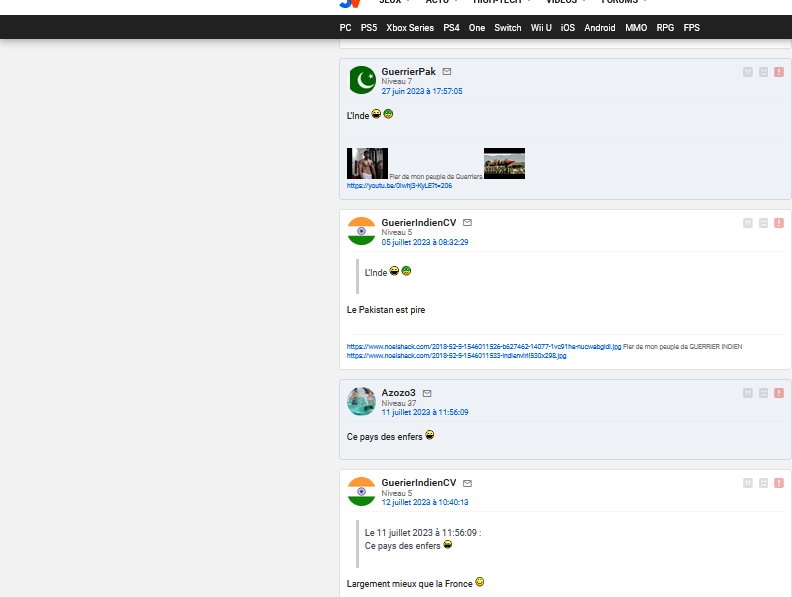Open the military parade signature image

coord(504,163)
